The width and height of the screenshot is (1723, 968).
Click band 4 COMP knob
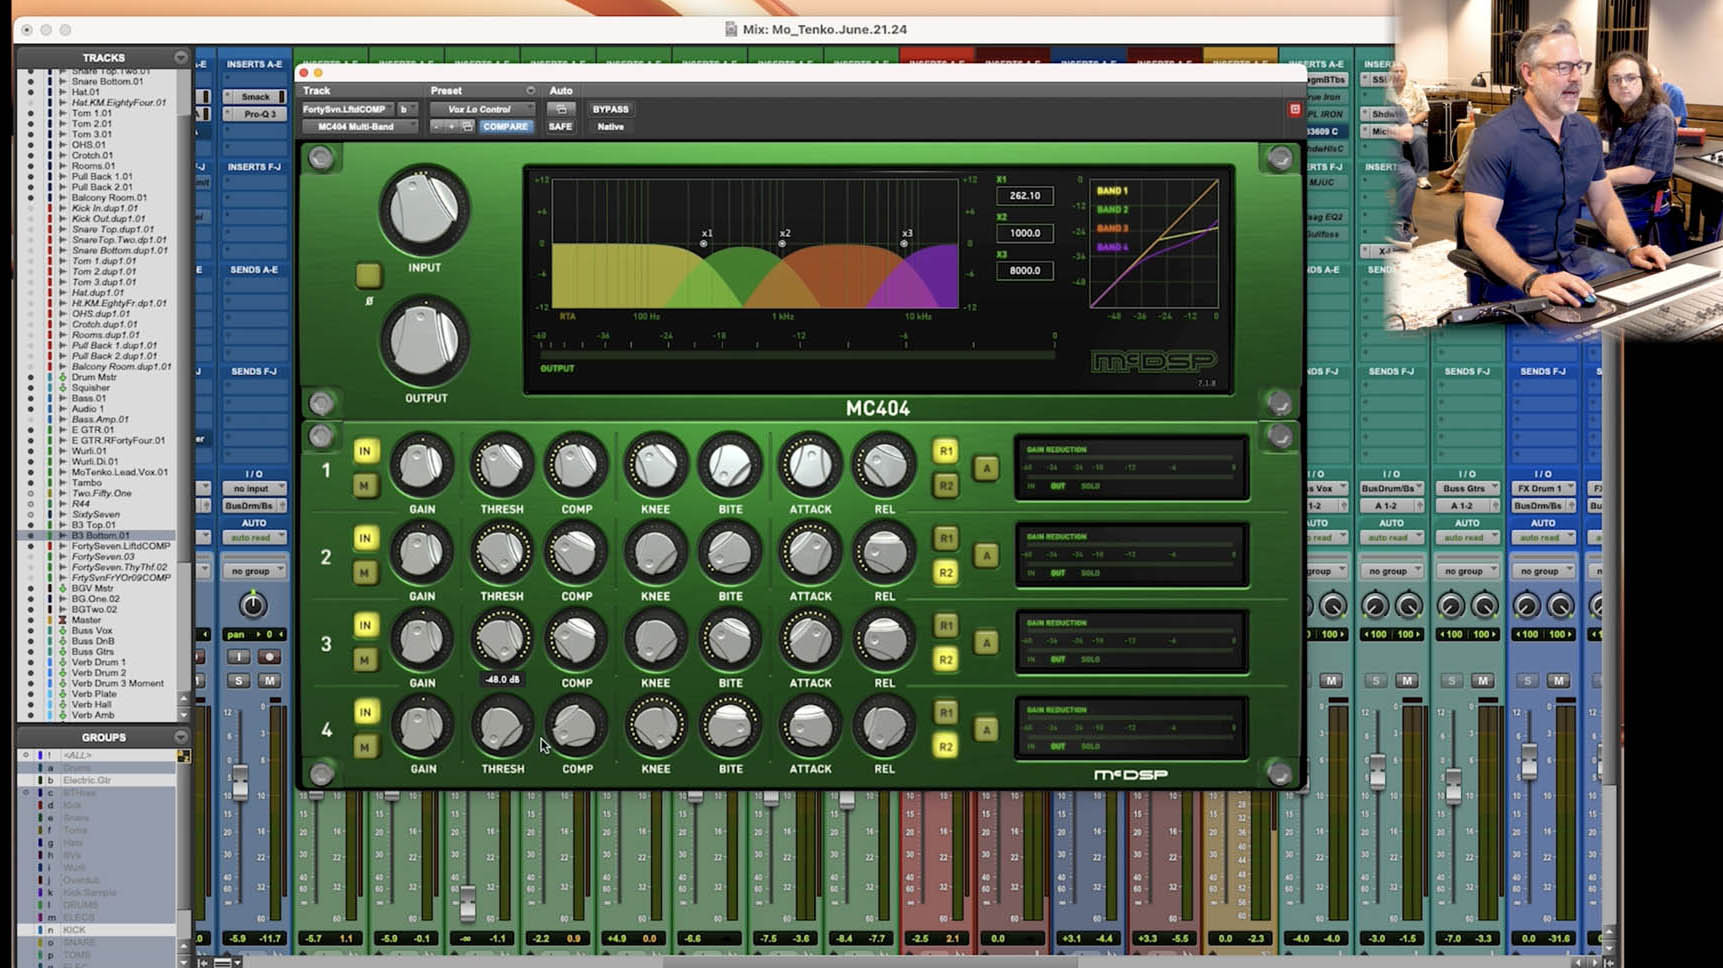coord(576,727)
